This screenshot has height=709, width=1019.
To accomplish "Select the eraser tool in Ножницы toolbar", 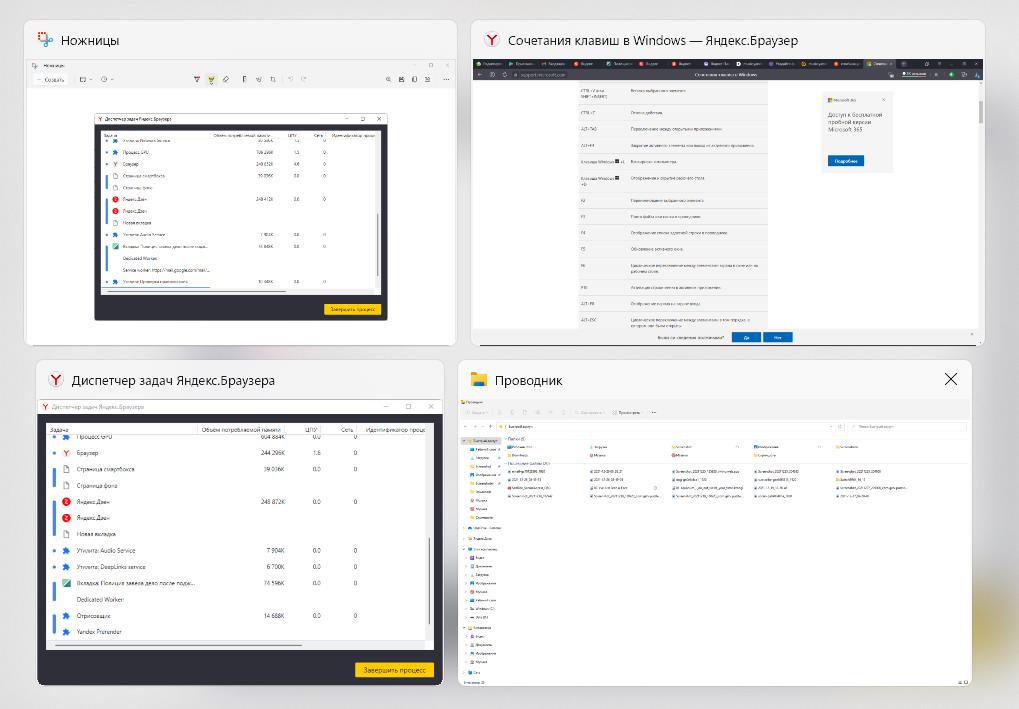I will [226, 79].
